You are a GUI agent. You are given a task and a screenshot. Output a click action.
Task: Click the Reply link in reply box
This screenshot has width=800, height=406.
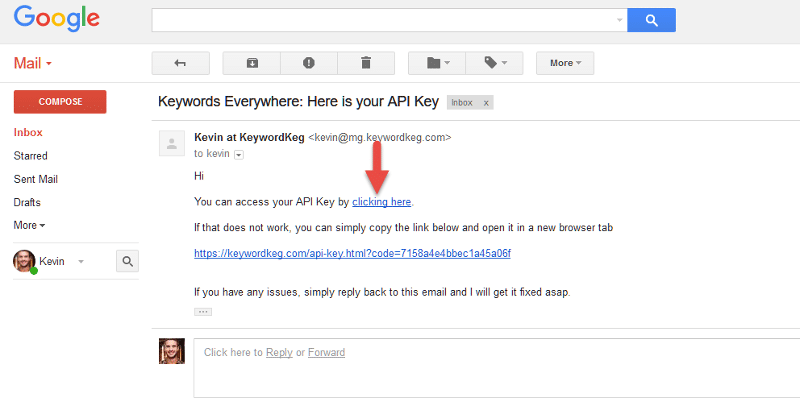tap(279, 352)
